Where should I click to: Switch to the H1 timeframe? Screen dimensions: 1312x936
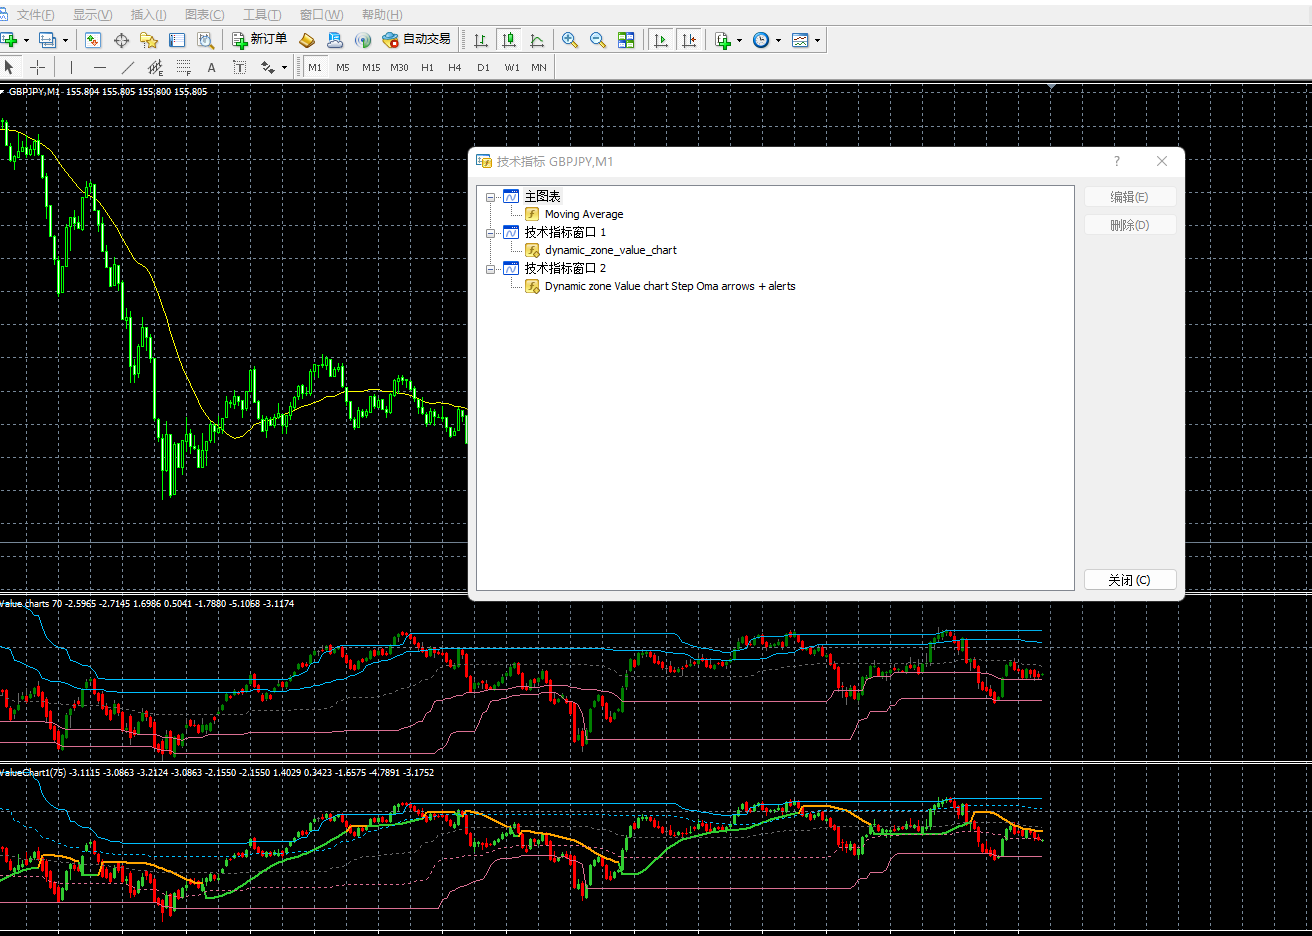click(427, 67)
